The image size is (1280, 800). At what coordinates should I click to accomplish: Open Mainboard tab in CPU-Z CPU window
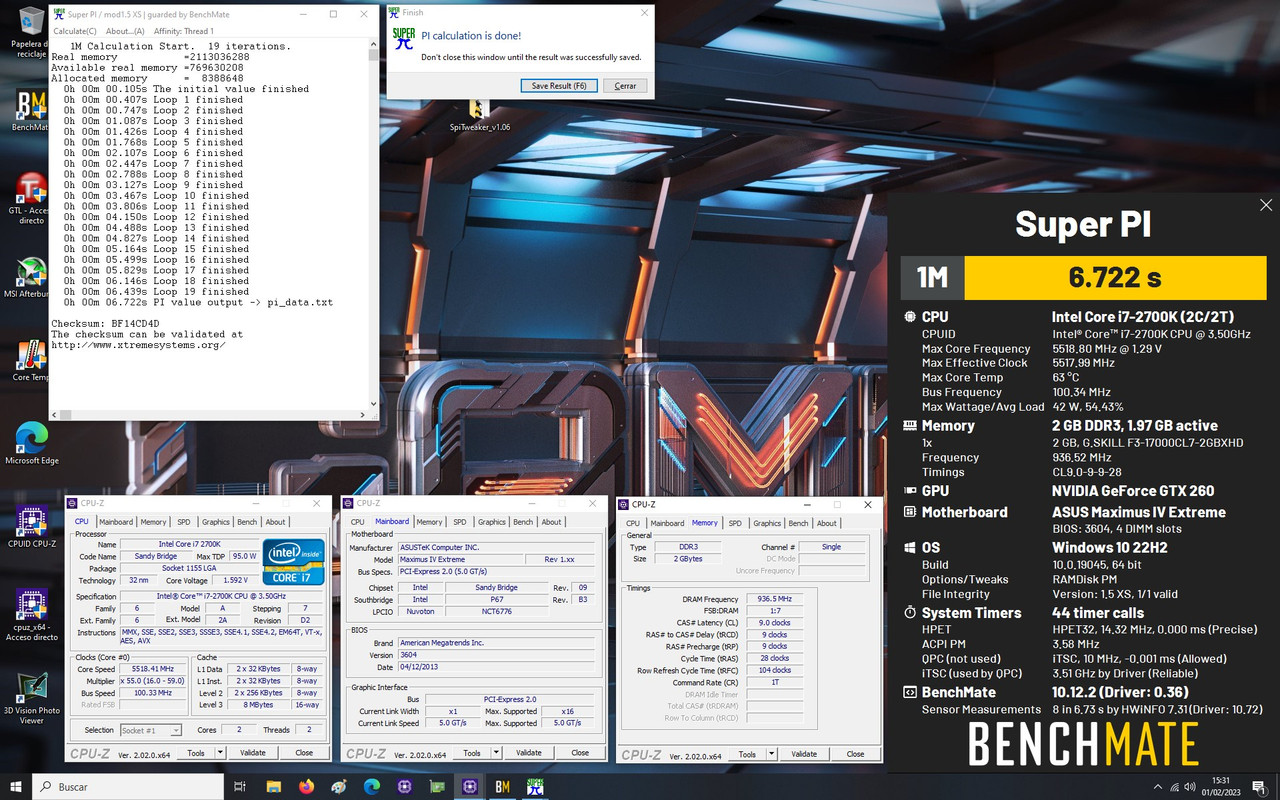click(116, 521)
